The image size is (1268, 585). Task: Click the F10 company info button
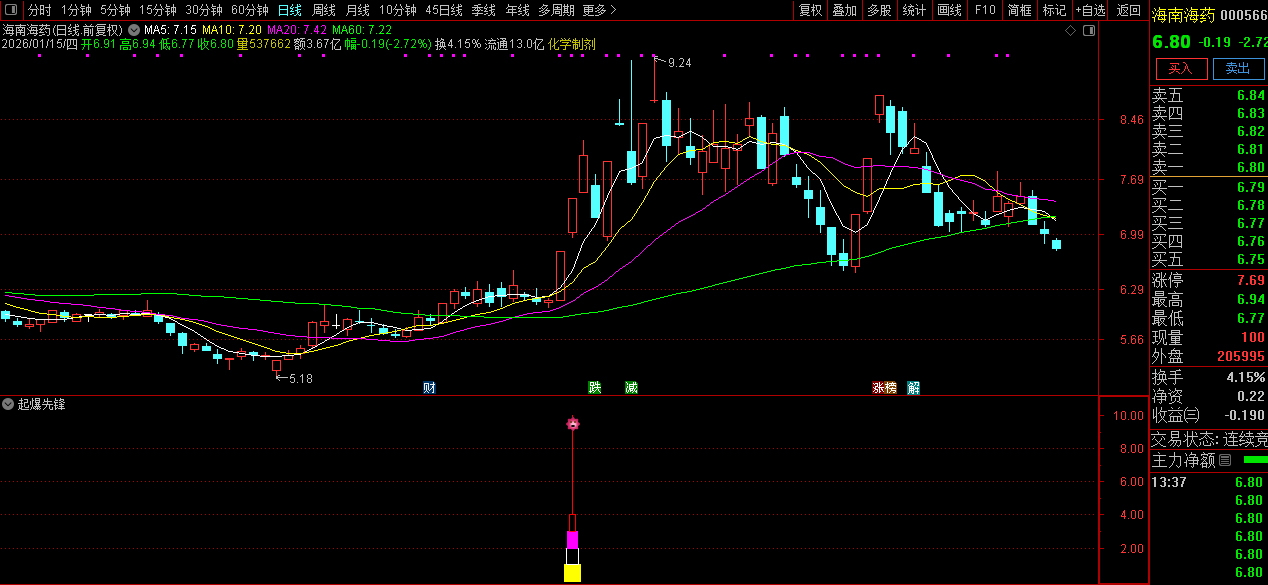pos(985,10)
